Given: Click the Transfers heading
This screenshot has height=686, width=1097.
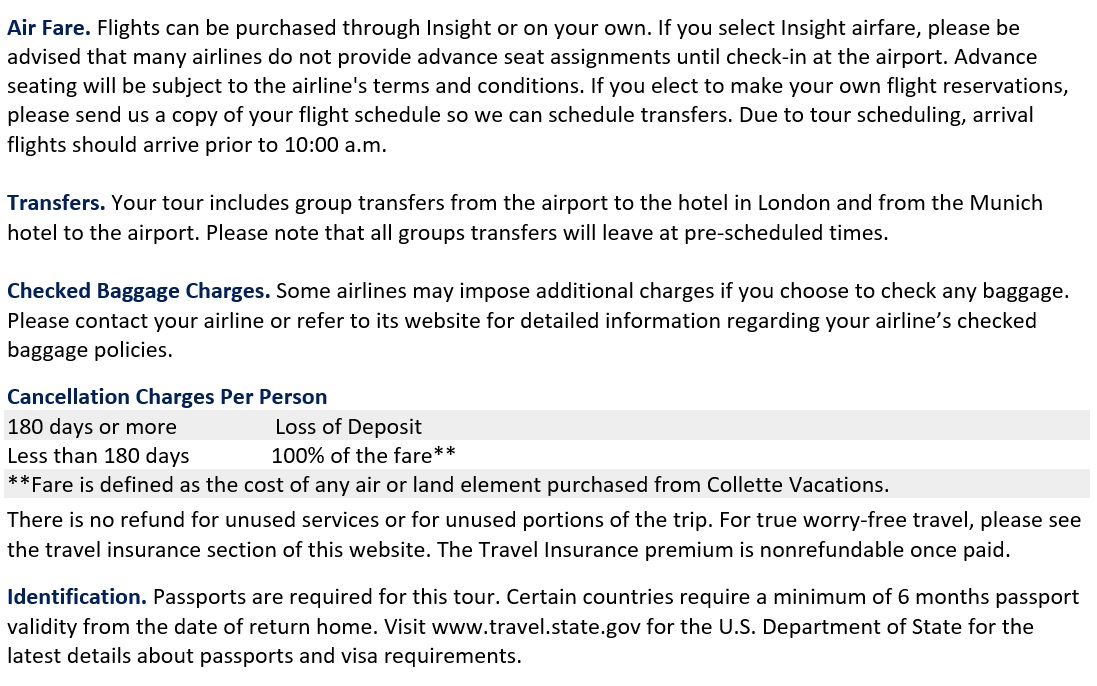Looking at the screenshot, I should coord(56,203).
